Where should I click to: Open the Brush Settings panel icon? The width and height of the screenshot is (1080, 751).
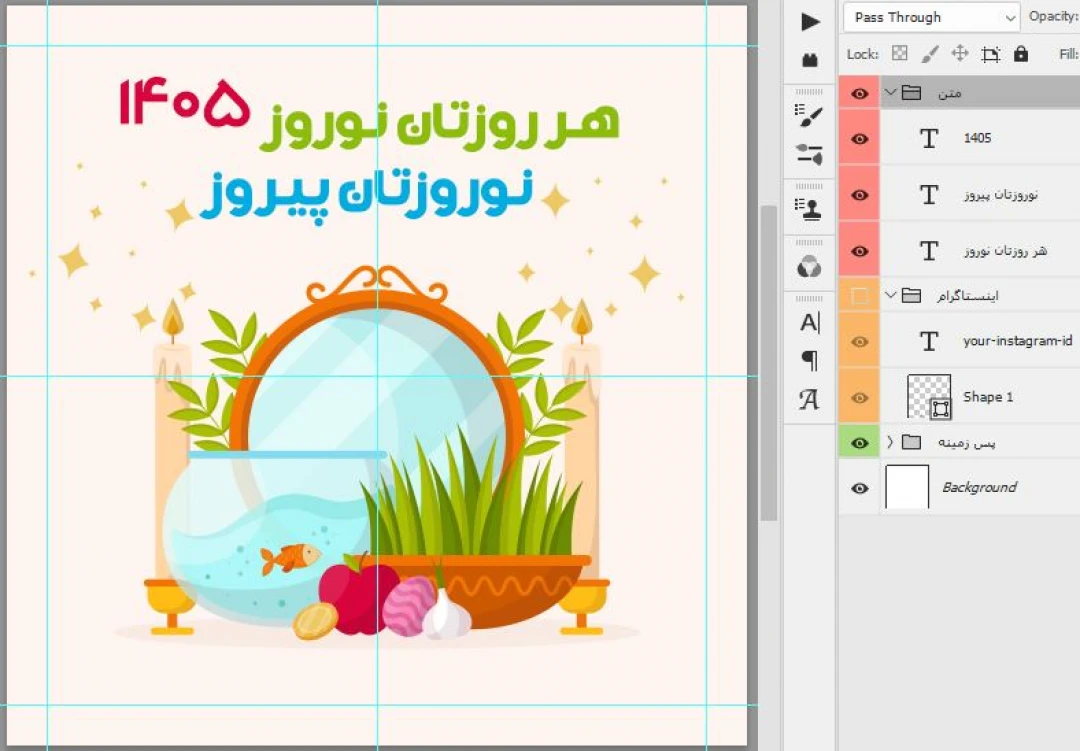click(x=809, y=115)
